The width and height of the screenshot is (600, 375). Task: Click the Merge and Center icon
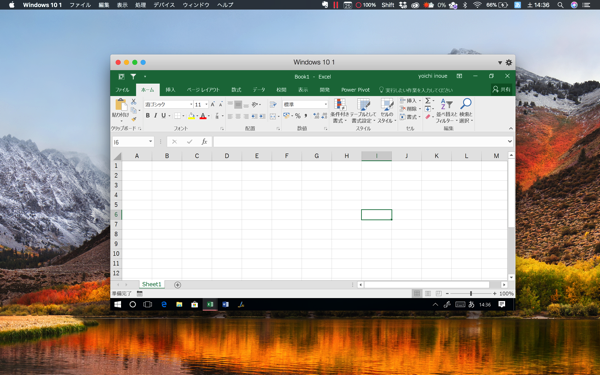pos(273,116)
